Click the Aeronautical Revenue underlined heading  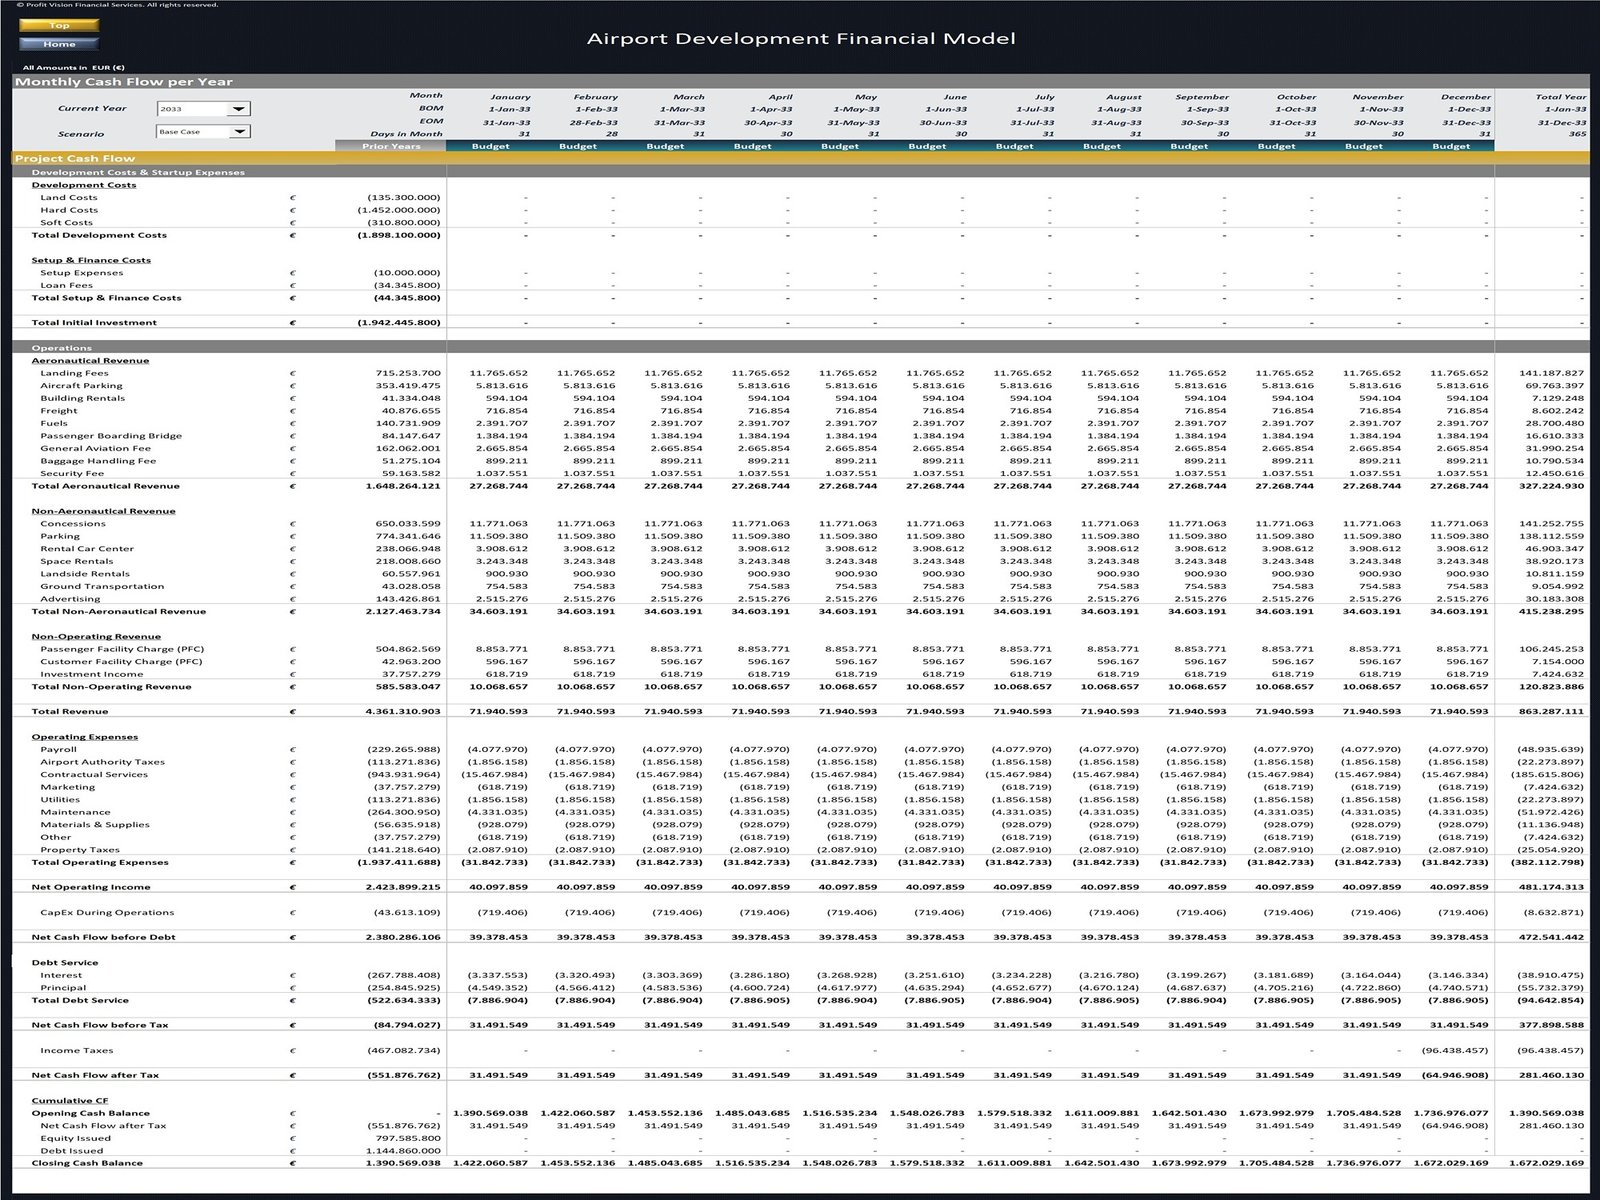click(90, 361)
